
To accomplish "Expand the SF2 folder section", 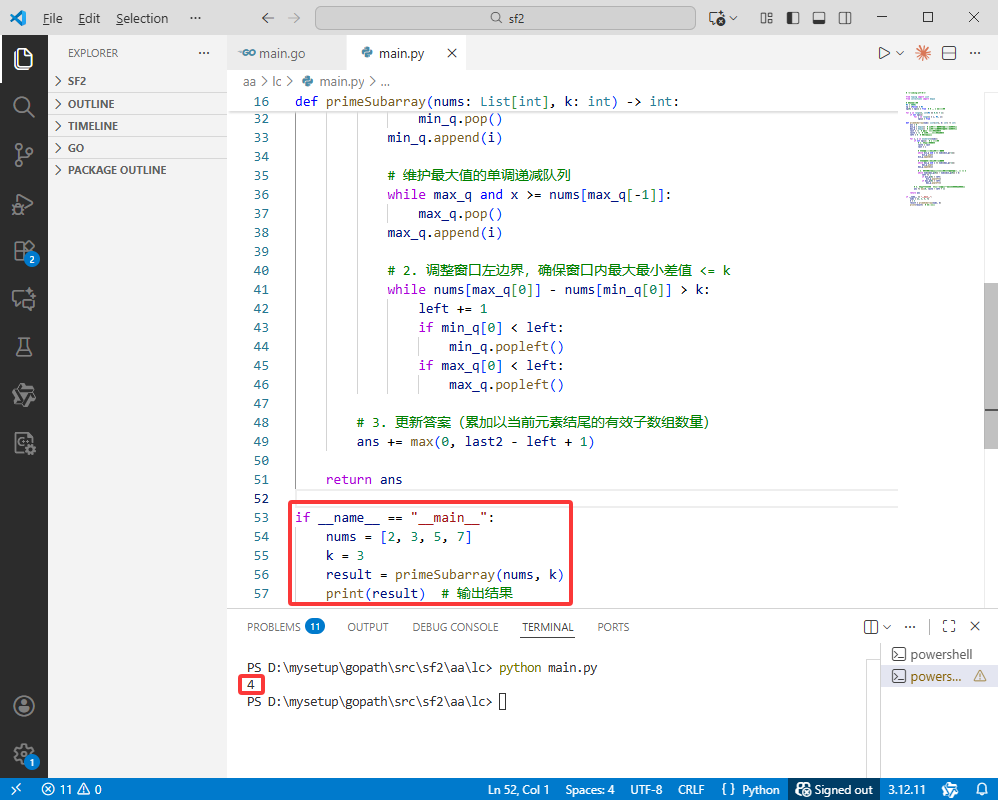I will click(x=138, y=81).
